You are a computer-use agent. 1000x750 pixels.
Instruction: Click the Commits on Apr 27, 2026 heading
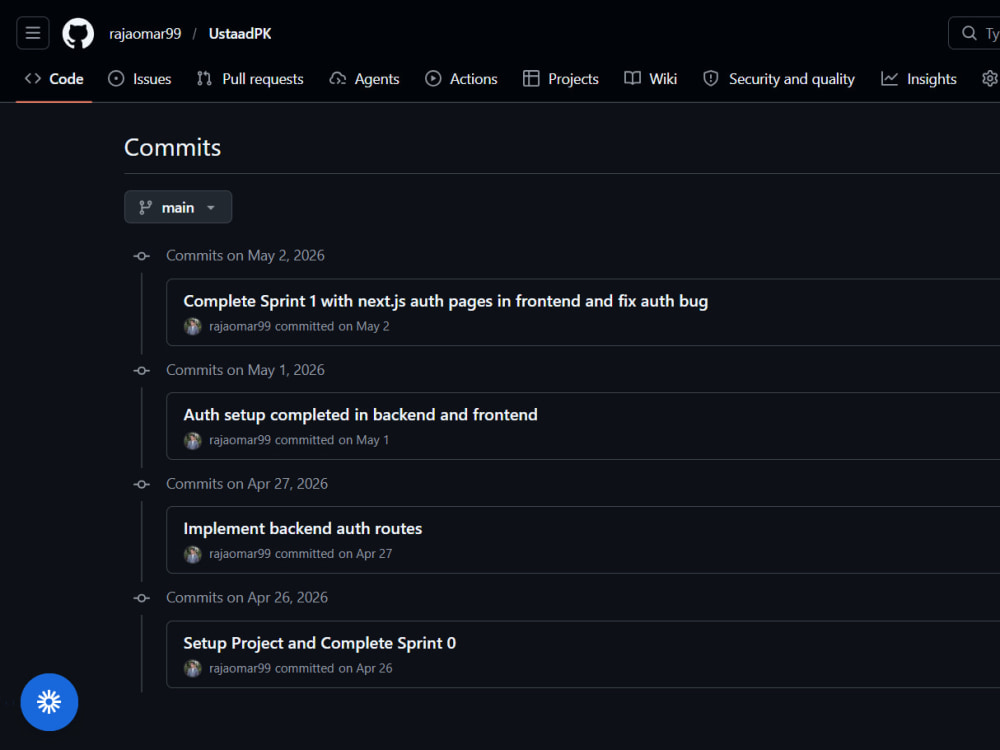247,484
